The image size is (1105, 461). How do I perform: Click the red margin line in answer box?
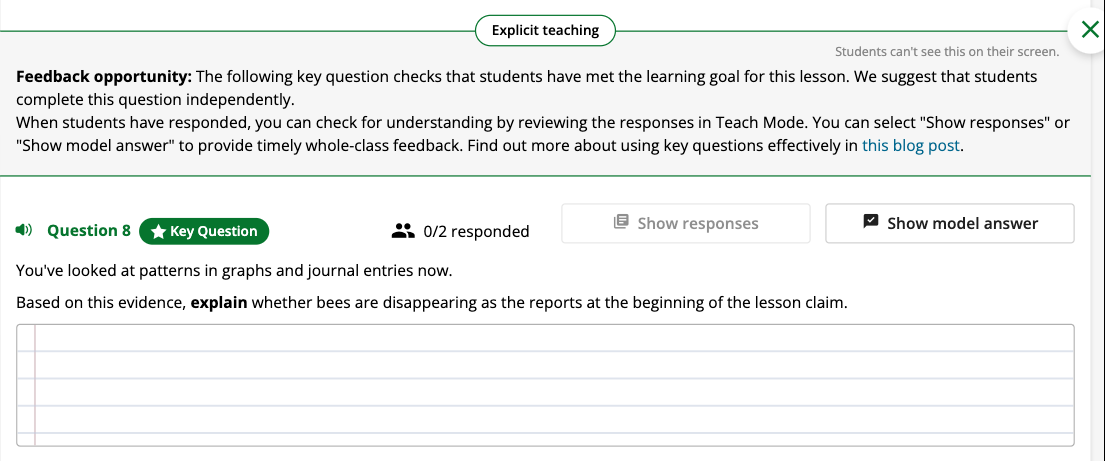(x=35, y=385)
